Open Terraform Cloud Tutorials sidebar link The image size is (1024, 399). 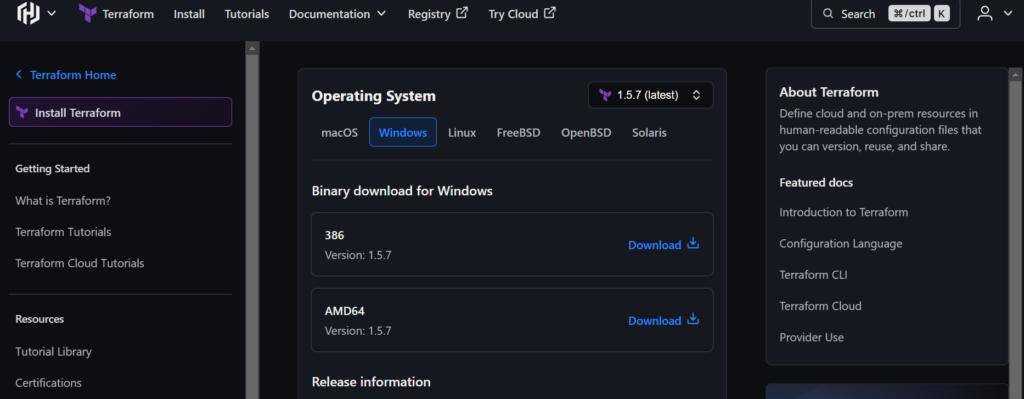pos(80,263)
